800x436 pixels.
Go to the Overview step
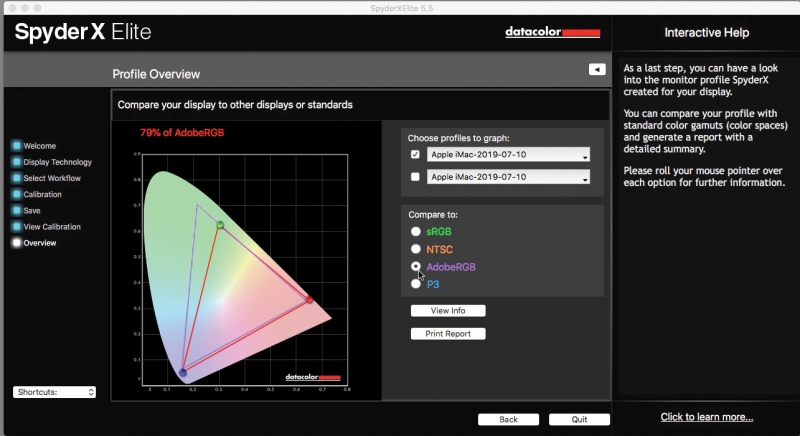pos(40,243)
